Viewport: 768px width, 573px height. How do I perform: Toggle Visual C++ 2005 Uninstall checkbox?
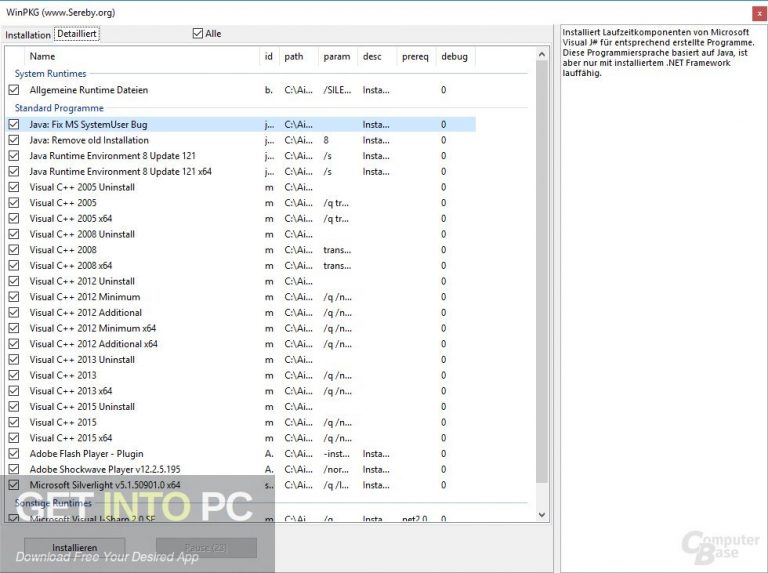(14, 187)
